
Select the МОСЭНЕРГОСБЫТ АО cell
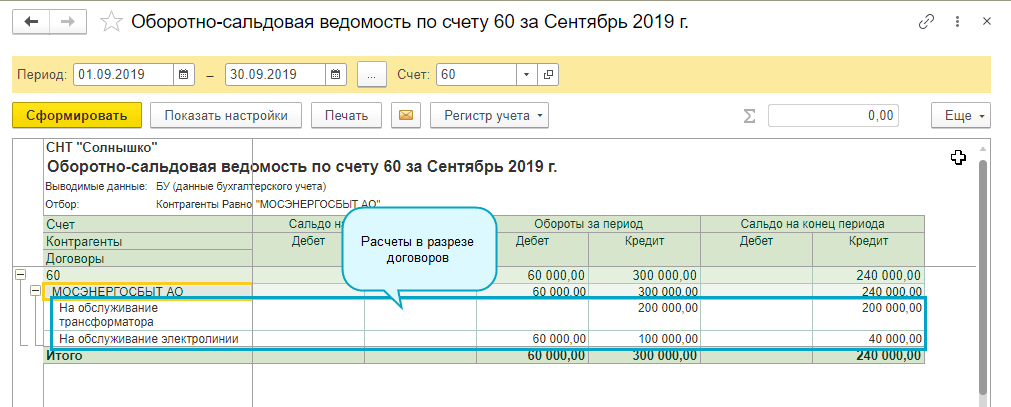(x=147, y=292)
